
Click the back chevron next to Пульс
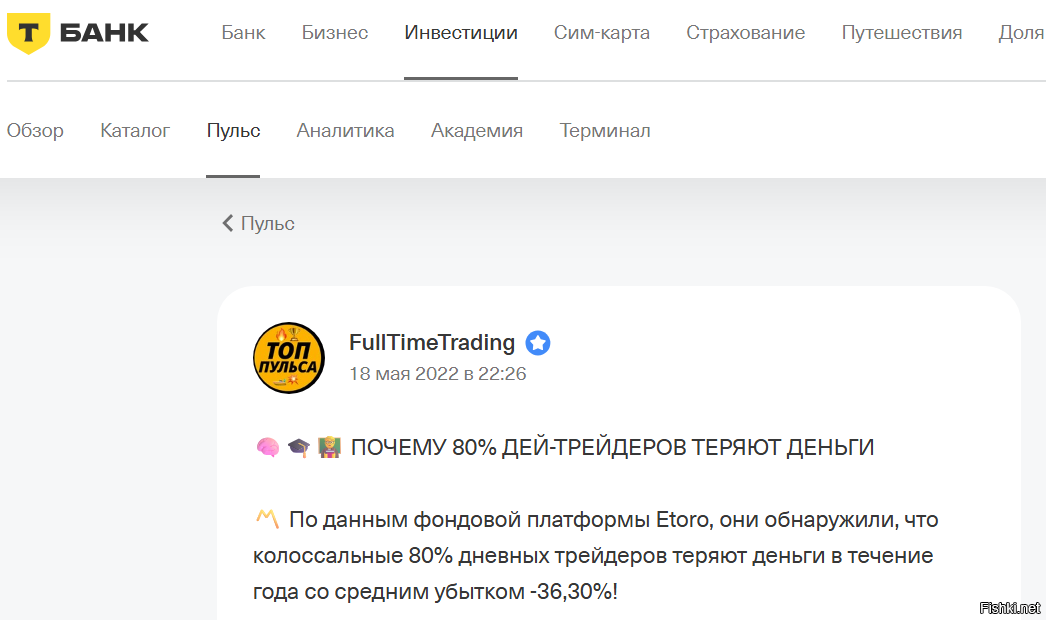tap(228, 223)
